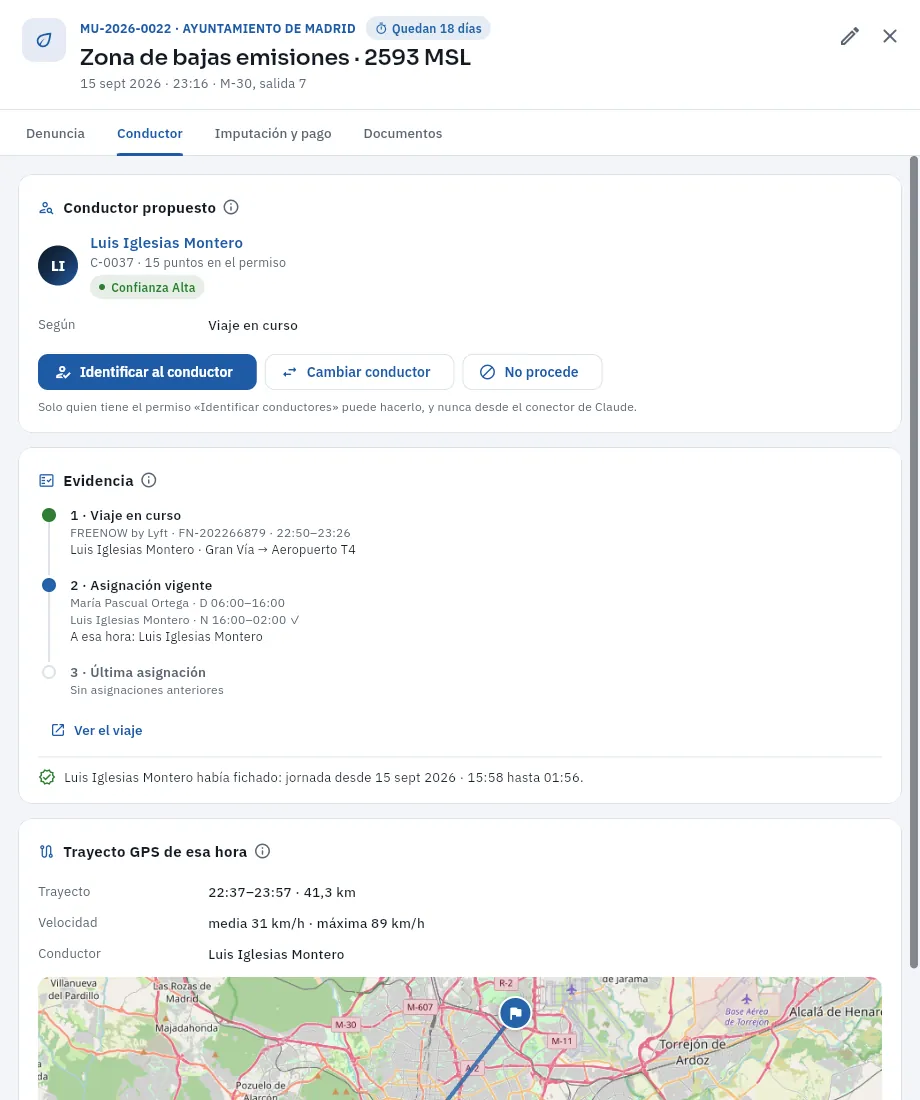Screen dimensions: 920x1100
Task: Click 'Cambiar conductor' button
Action: coord(359,372)
